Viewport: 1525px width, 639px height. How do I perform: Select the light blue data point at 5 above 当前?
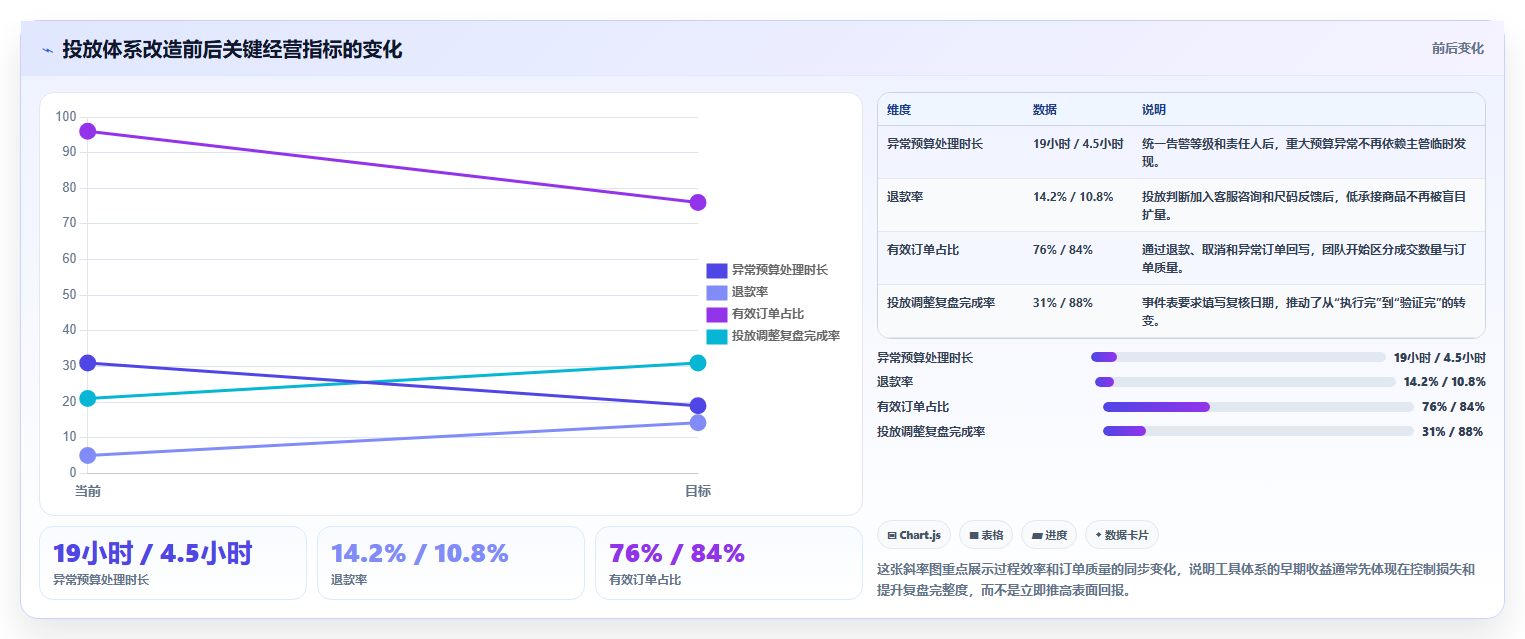(x=88, y=455)
